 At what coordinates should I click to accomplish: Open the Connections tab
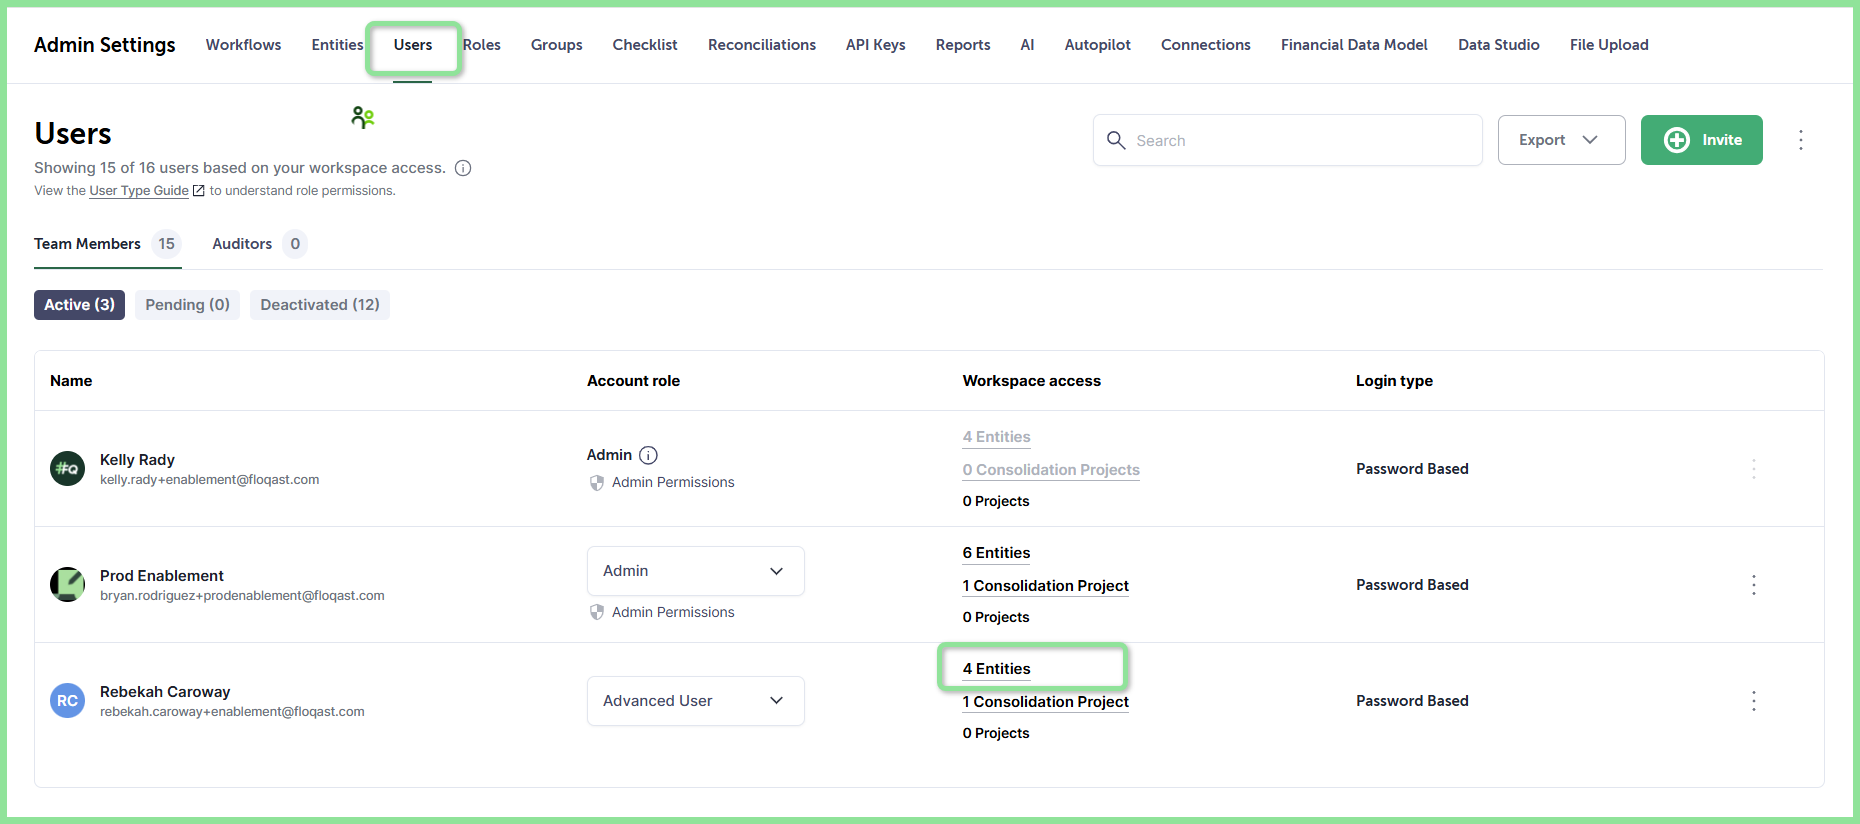coord(1205,45)
